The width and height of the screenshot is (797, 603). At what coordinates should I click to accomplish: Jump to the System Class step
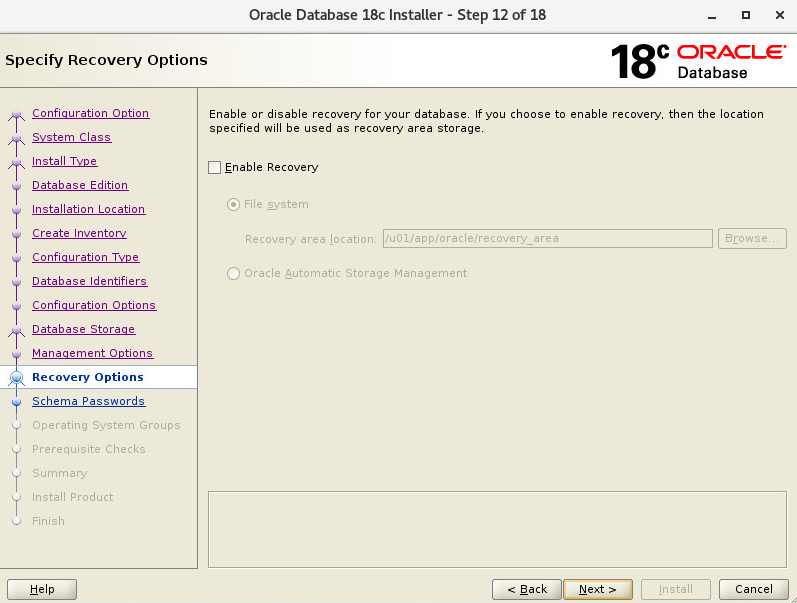[72, 137]
